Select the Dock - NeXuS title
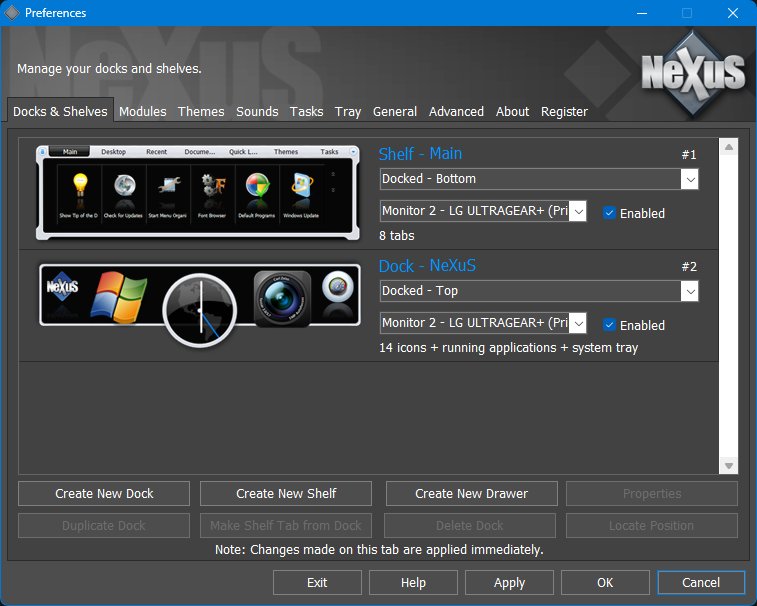The image size is (757, 606). [x=427, y=266]
